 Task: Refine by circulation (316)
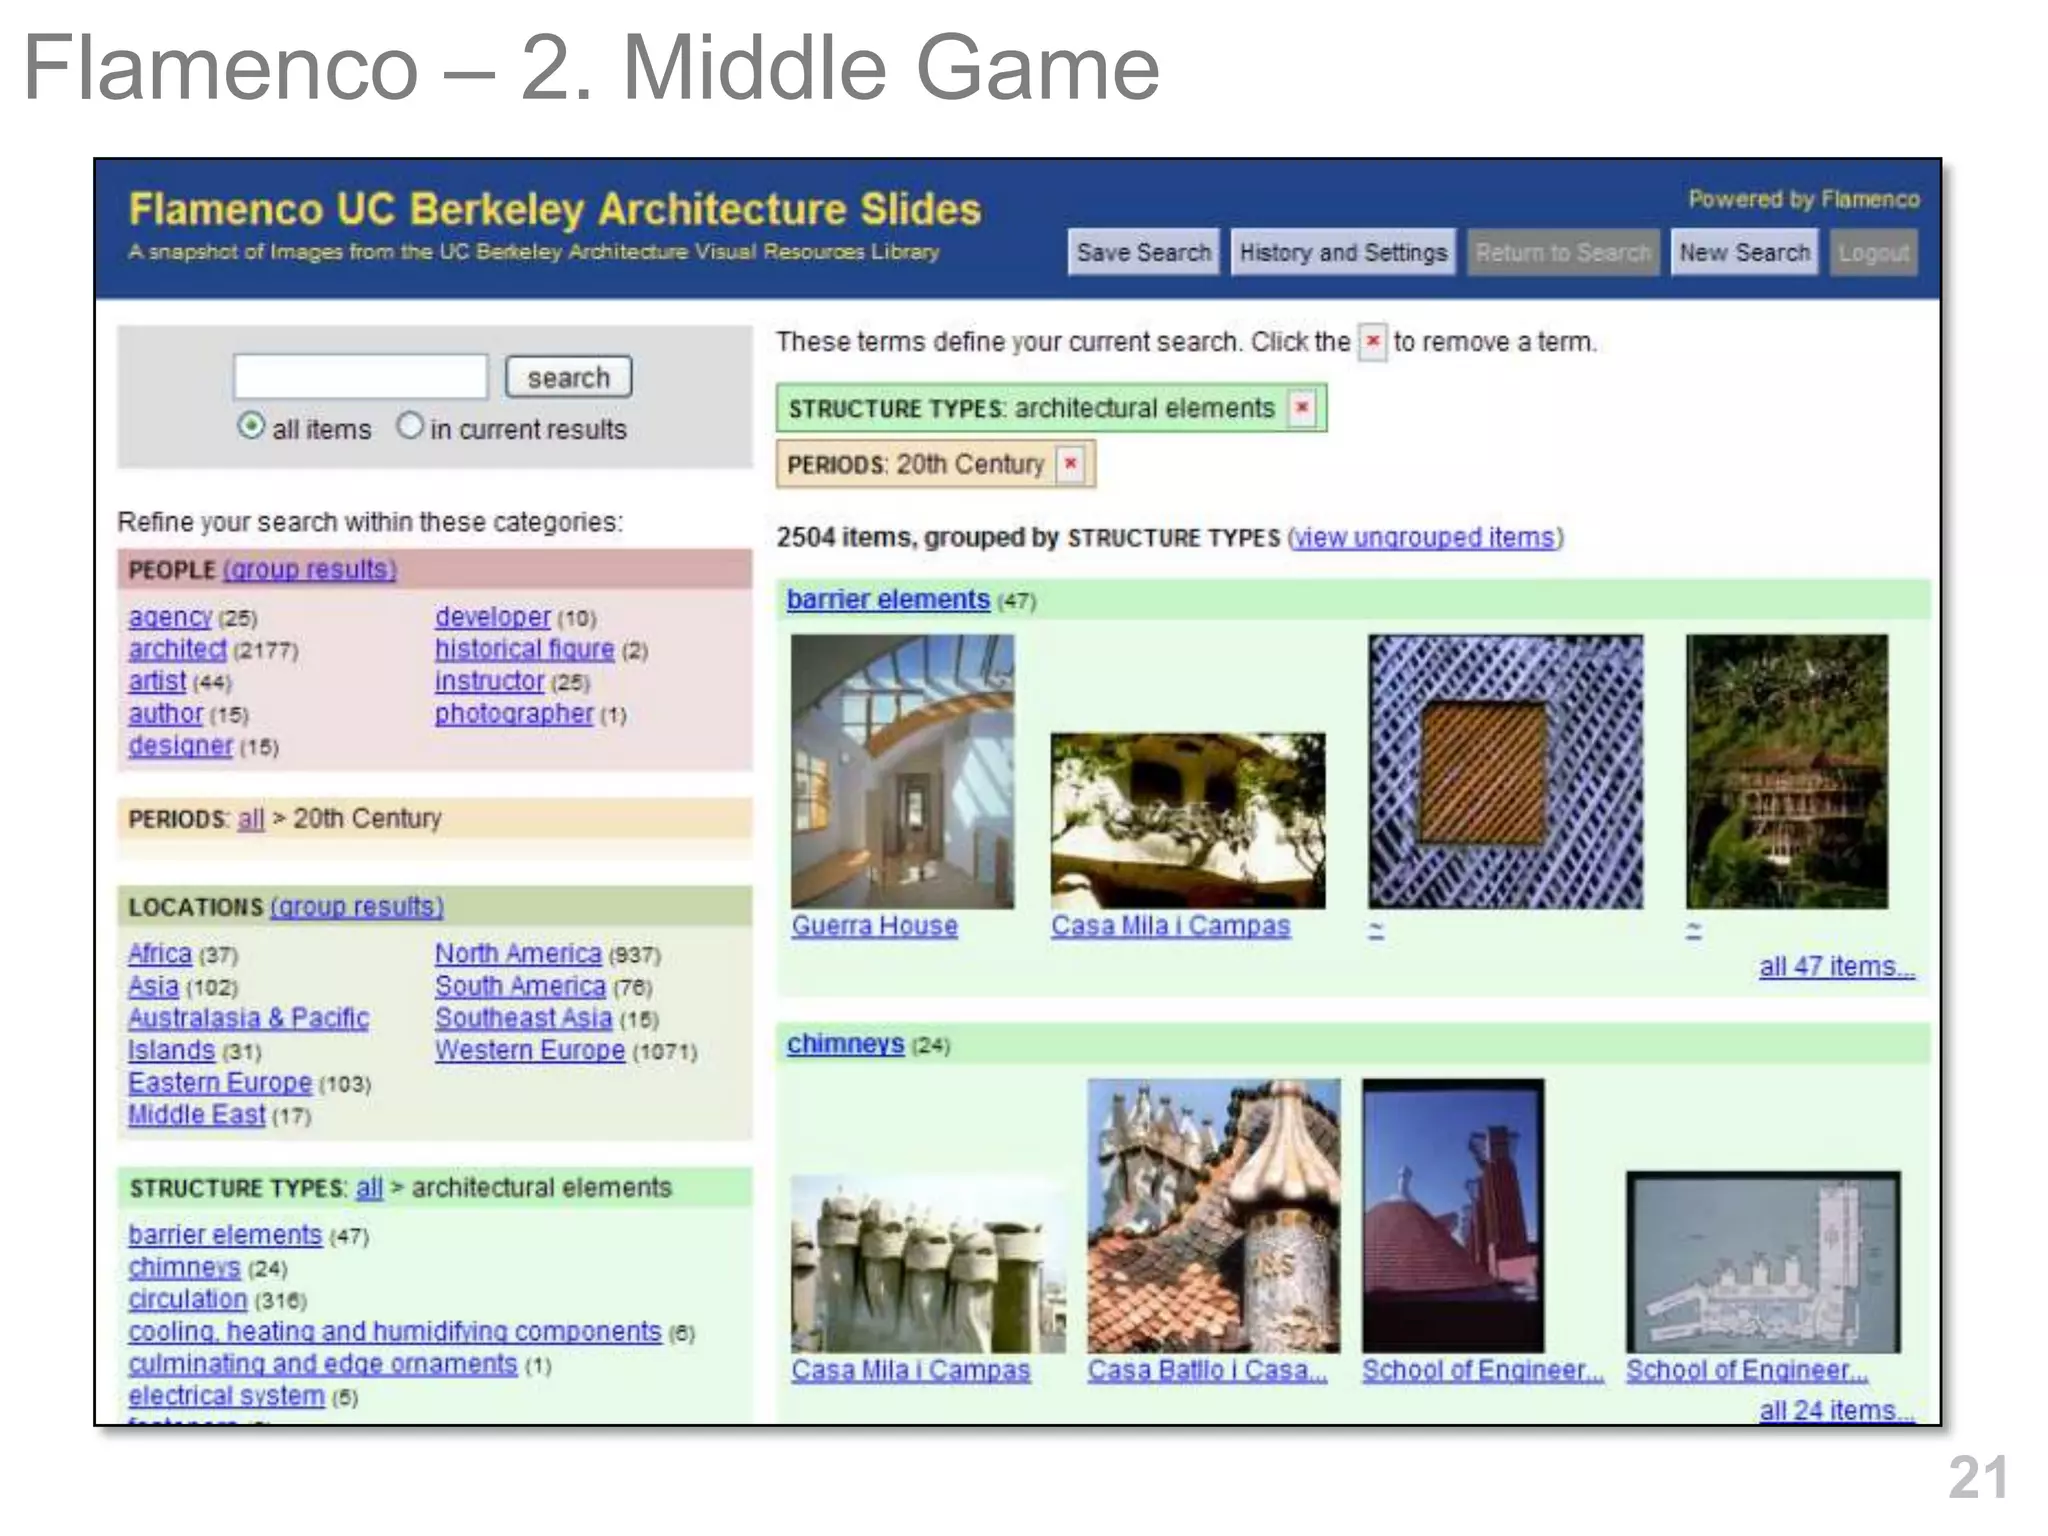click(x=187, y=1299)
